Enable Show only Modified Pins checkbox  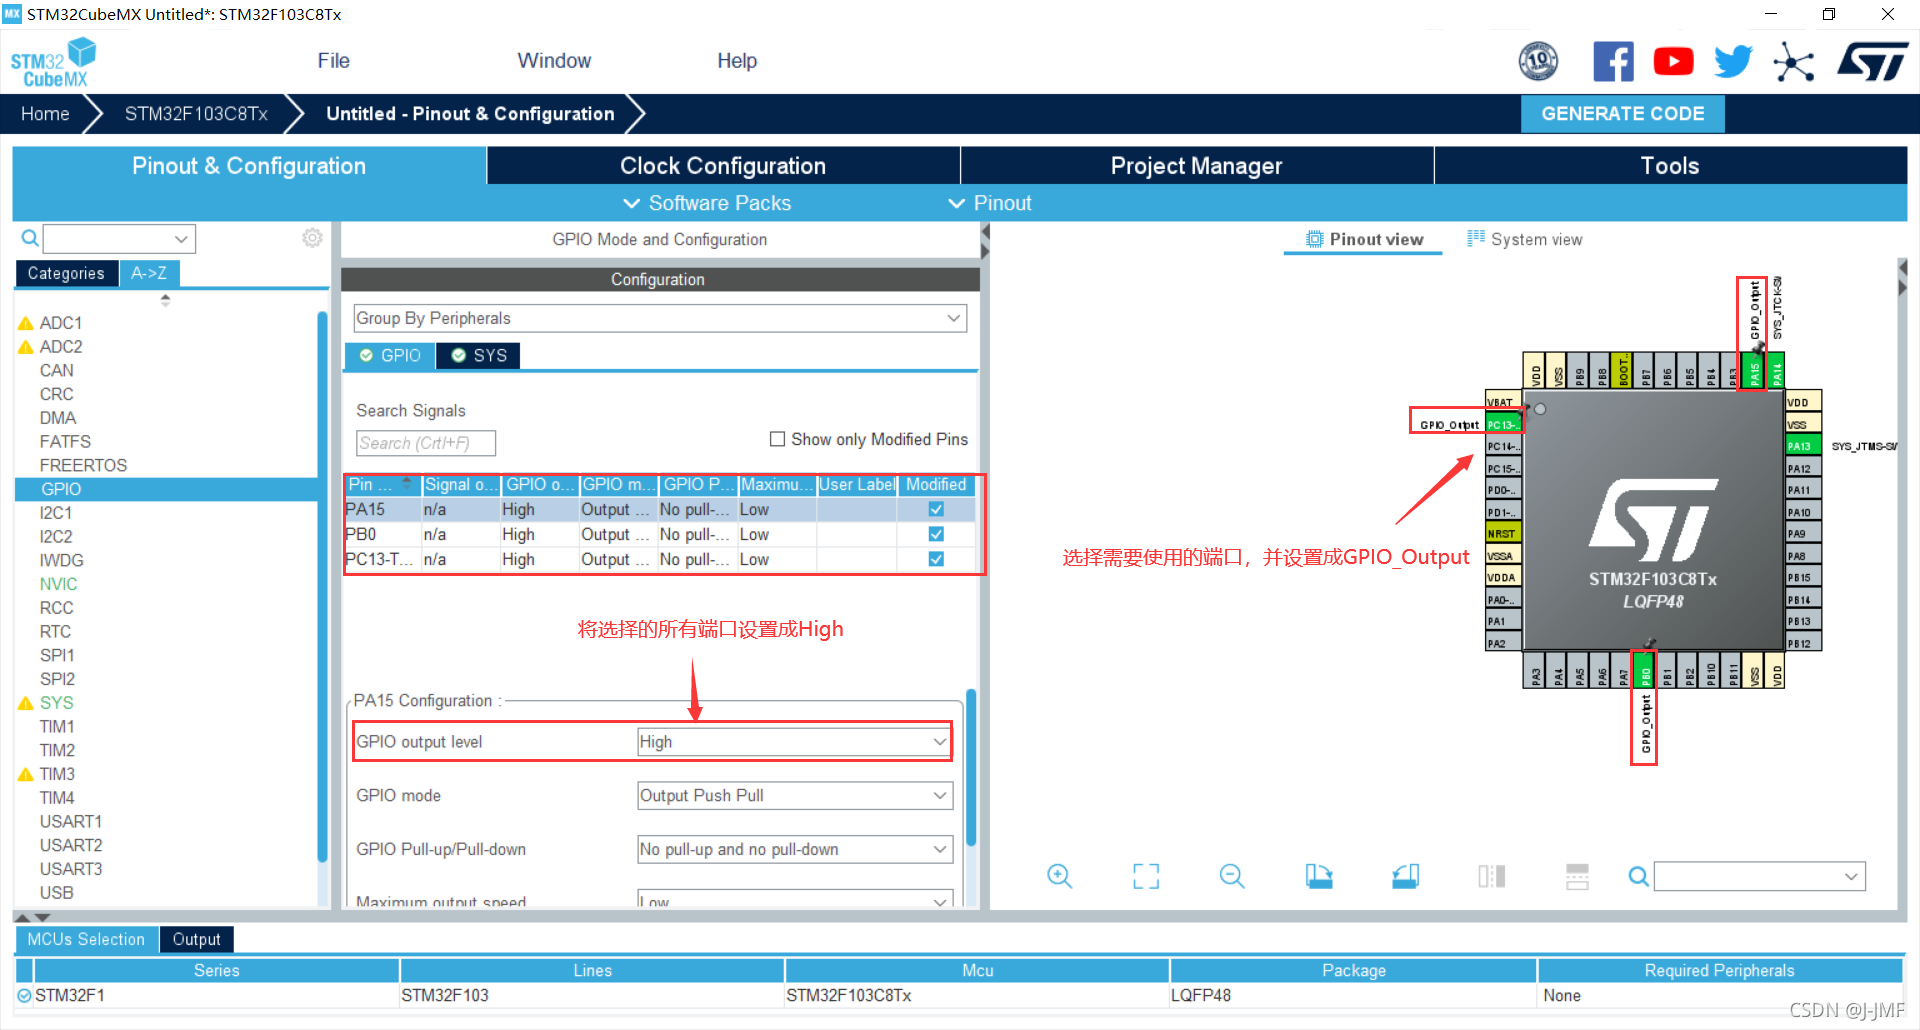777,439
